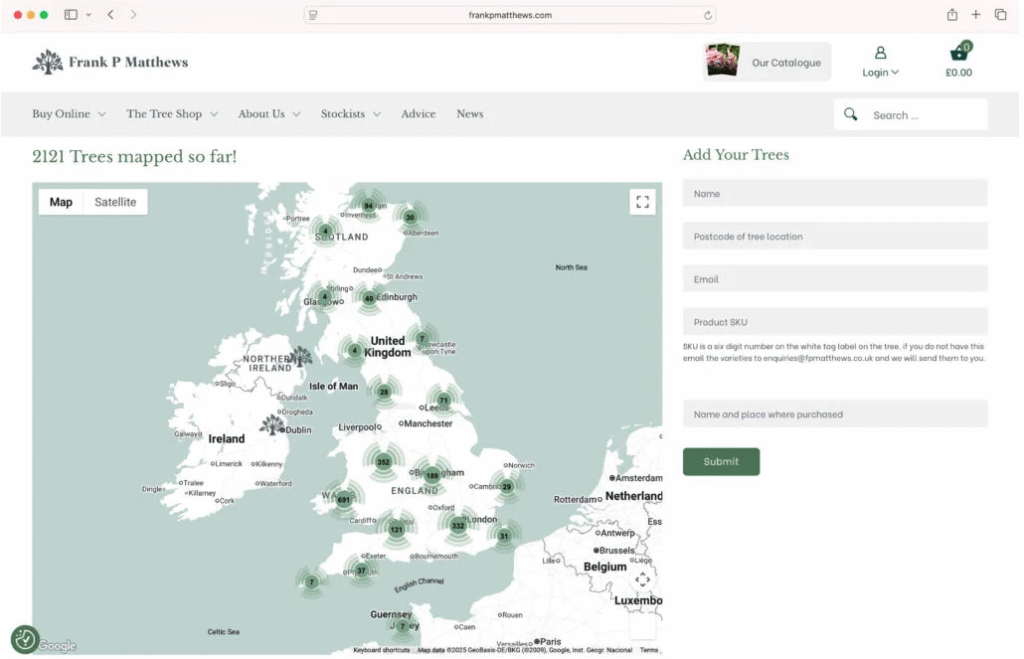Image resolution: width=1024 pixels, height=659 pixels.
Task: Select the Map view type
Action: (61, 202)
